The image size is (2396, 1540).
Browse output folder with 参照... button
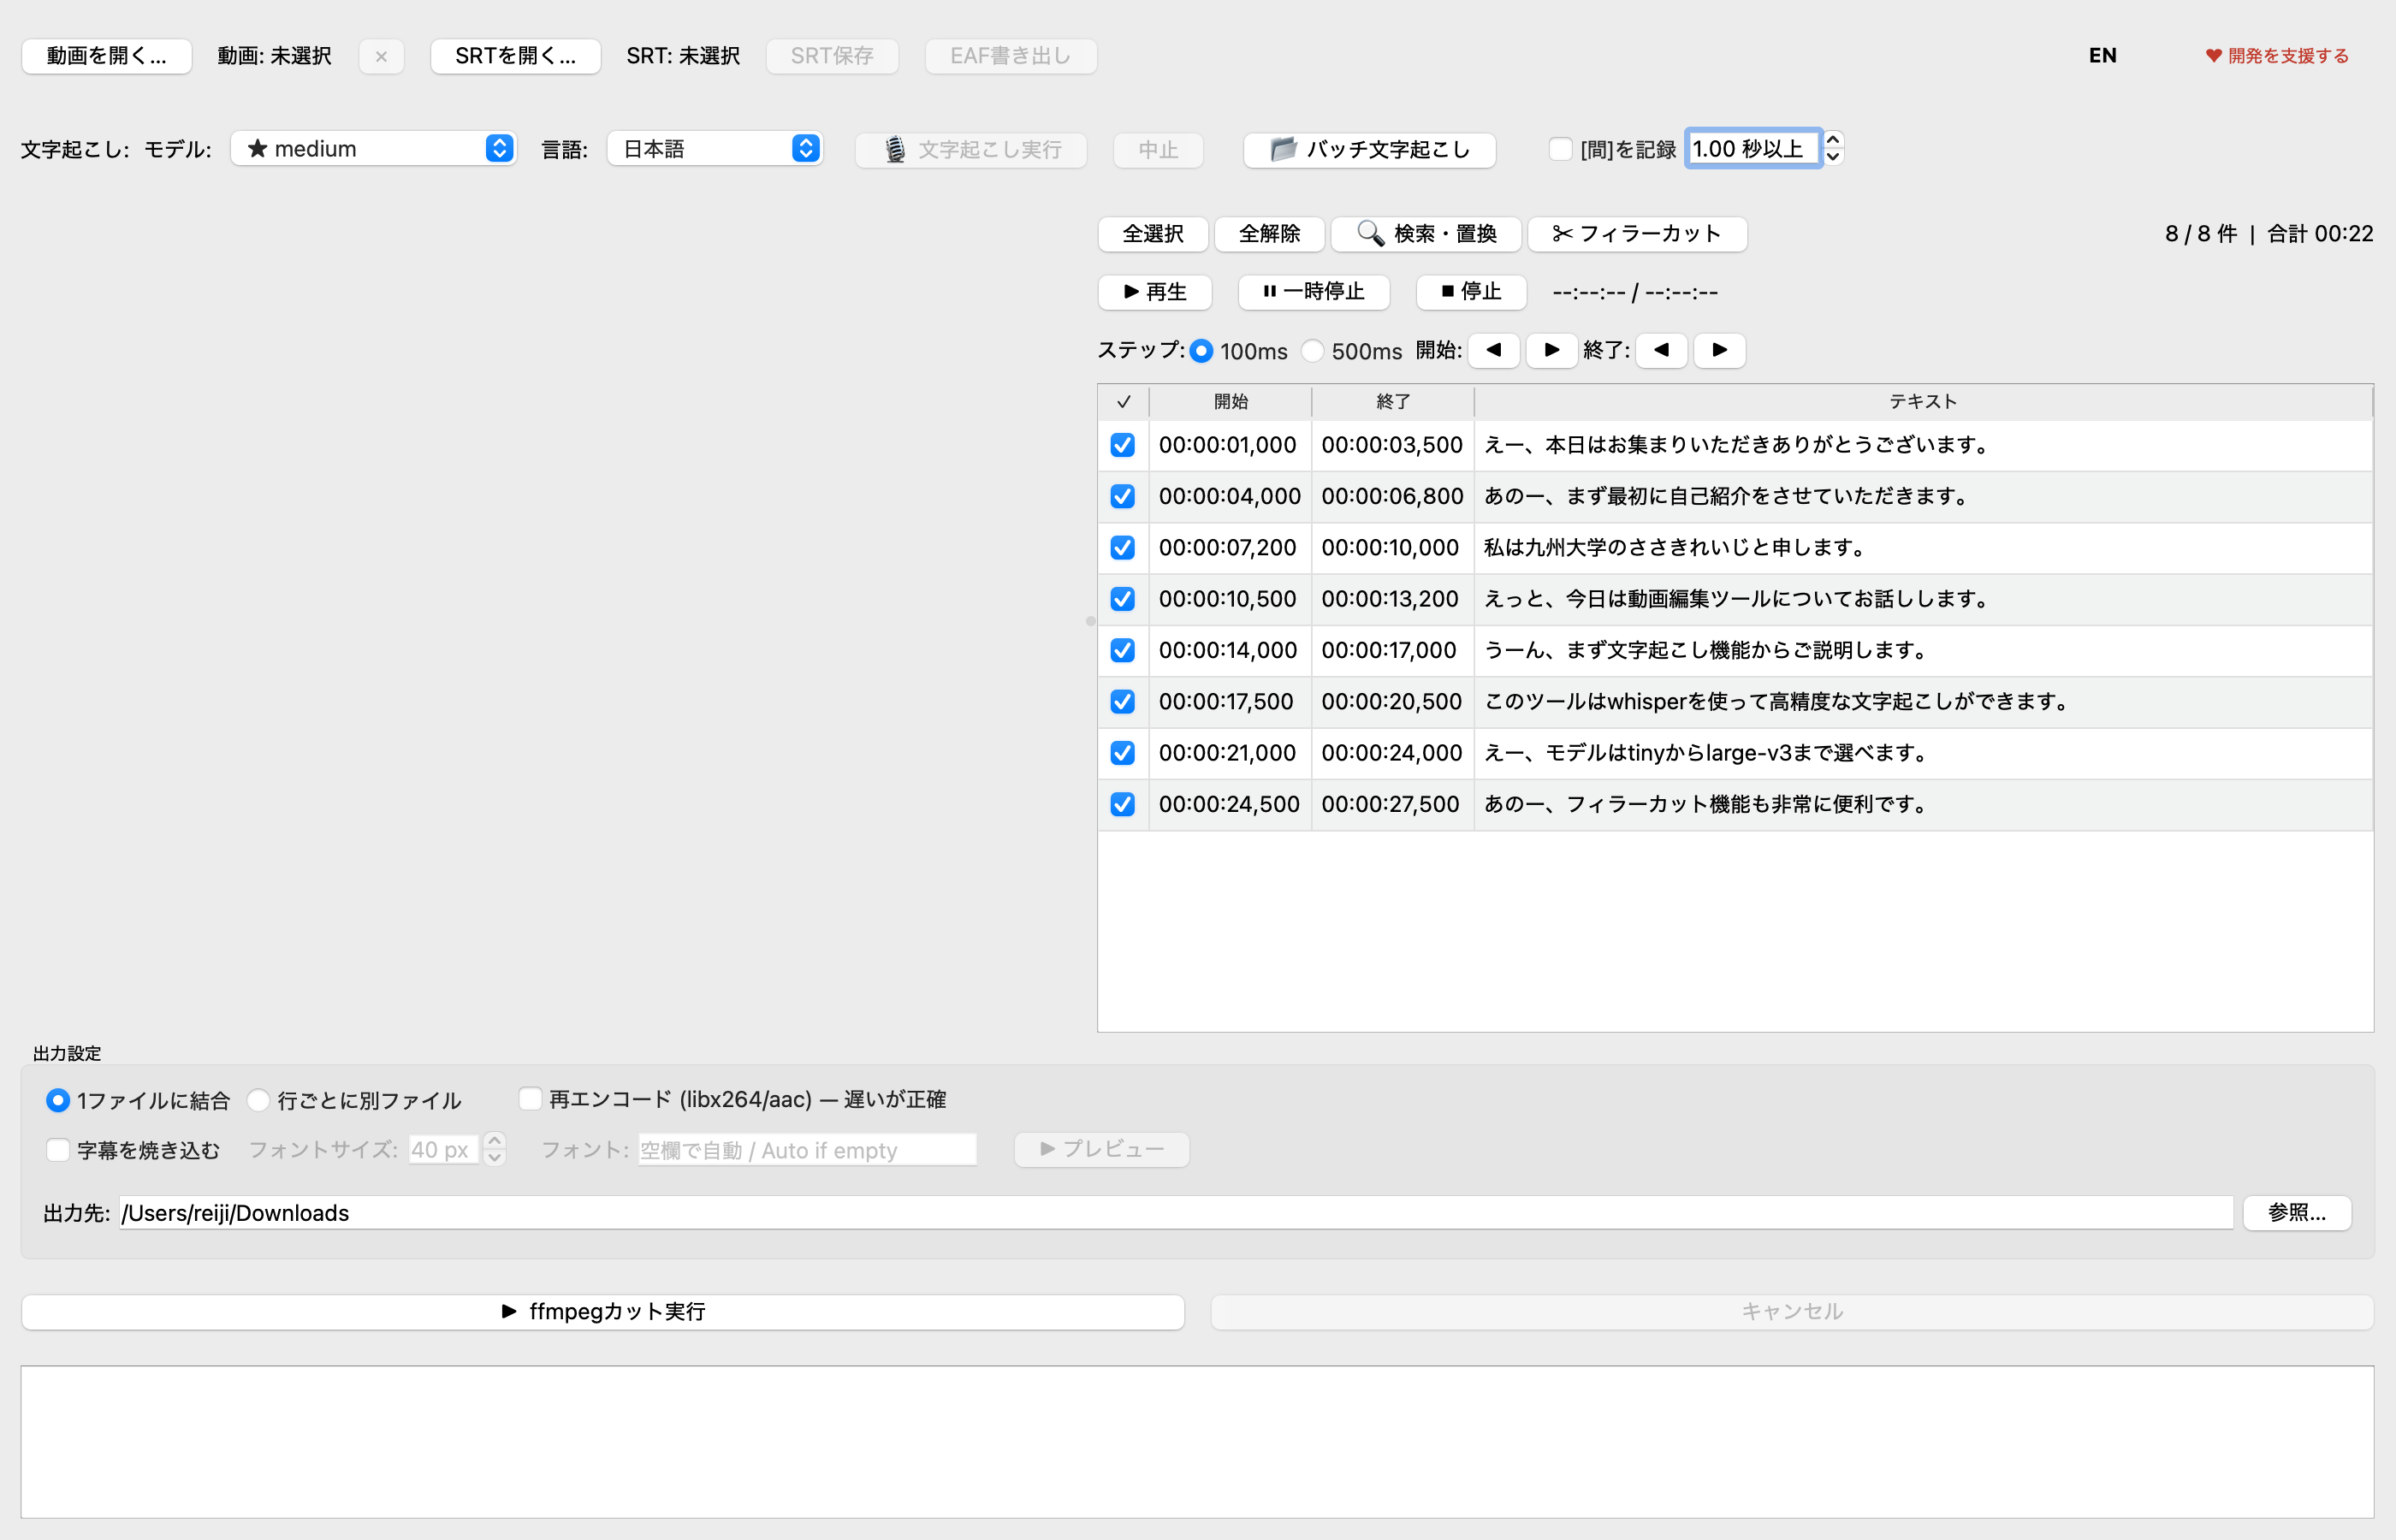pos(2296,1213)
